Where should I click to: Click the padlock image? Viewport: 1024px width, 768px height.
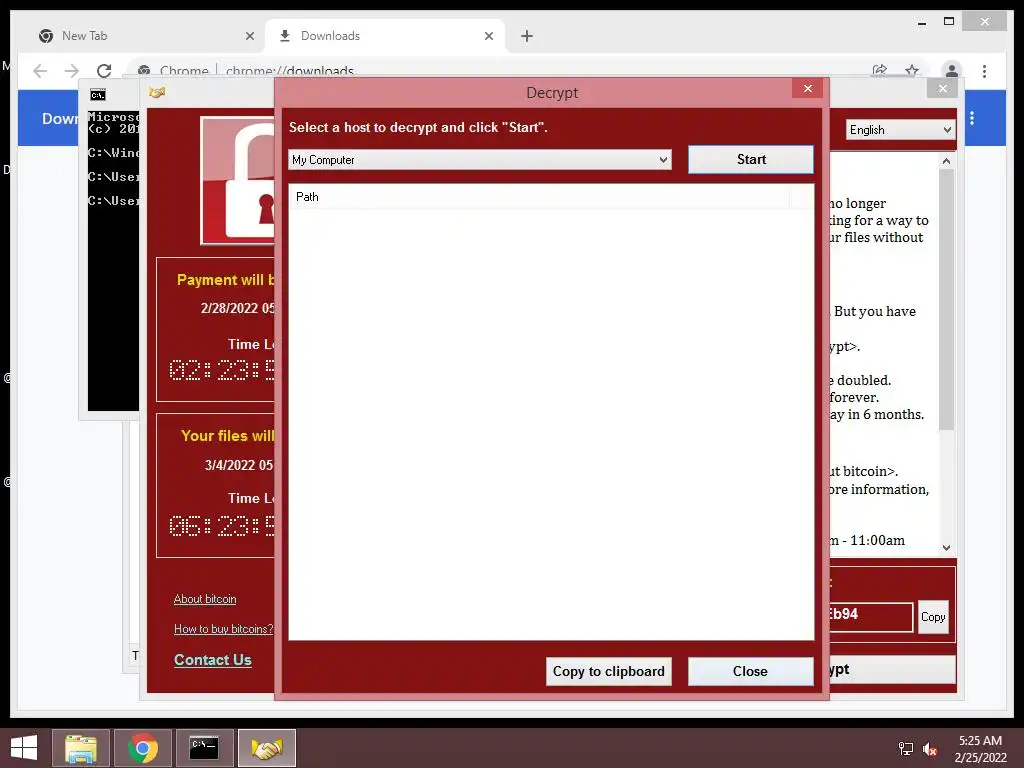[x=238, y=180]
